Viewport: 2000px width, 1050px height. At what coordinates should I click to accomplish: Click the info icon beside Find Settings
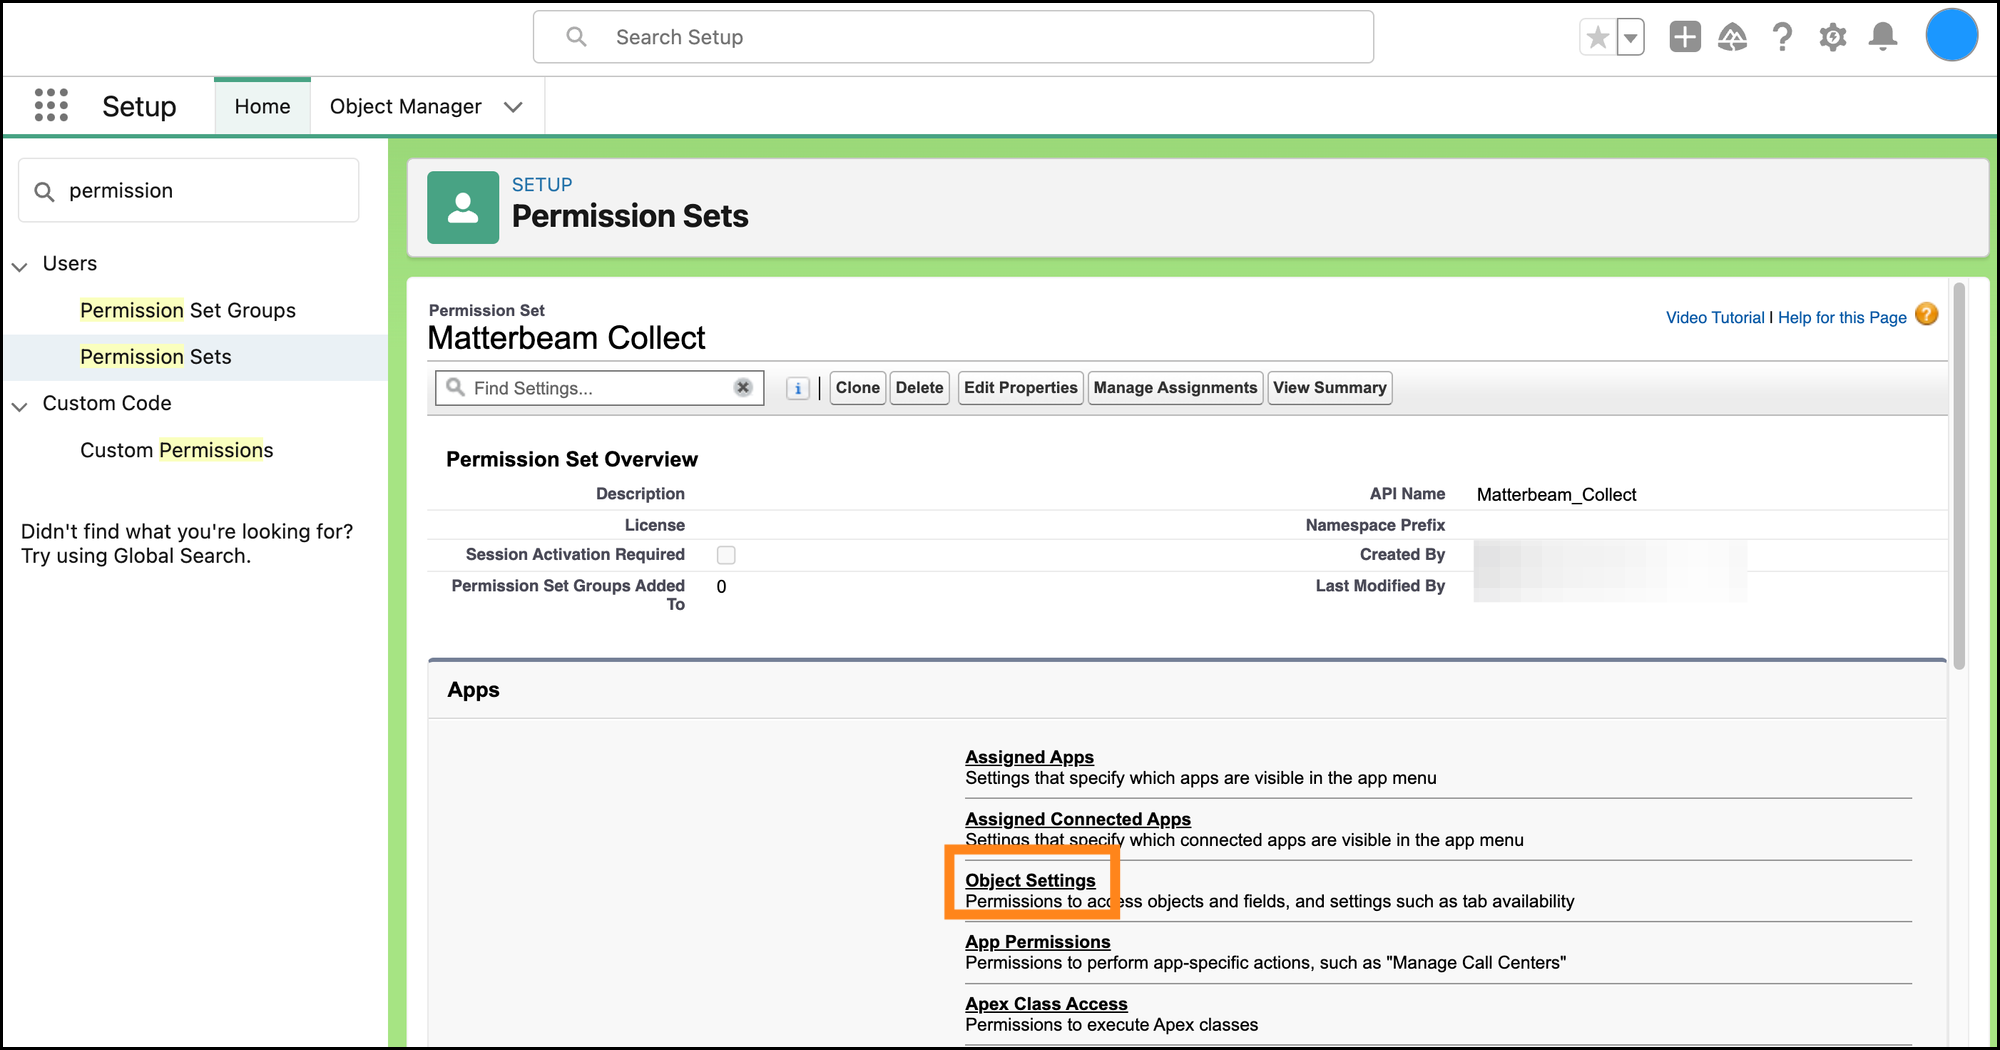tap(798, 388)
